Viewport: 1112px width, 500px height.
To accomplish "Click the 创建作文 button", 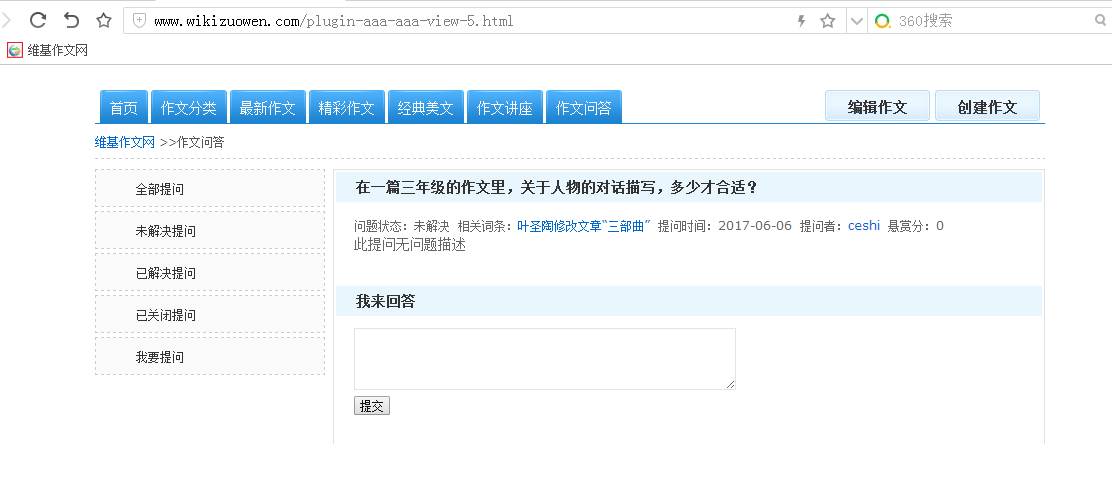I will (987, 106).
